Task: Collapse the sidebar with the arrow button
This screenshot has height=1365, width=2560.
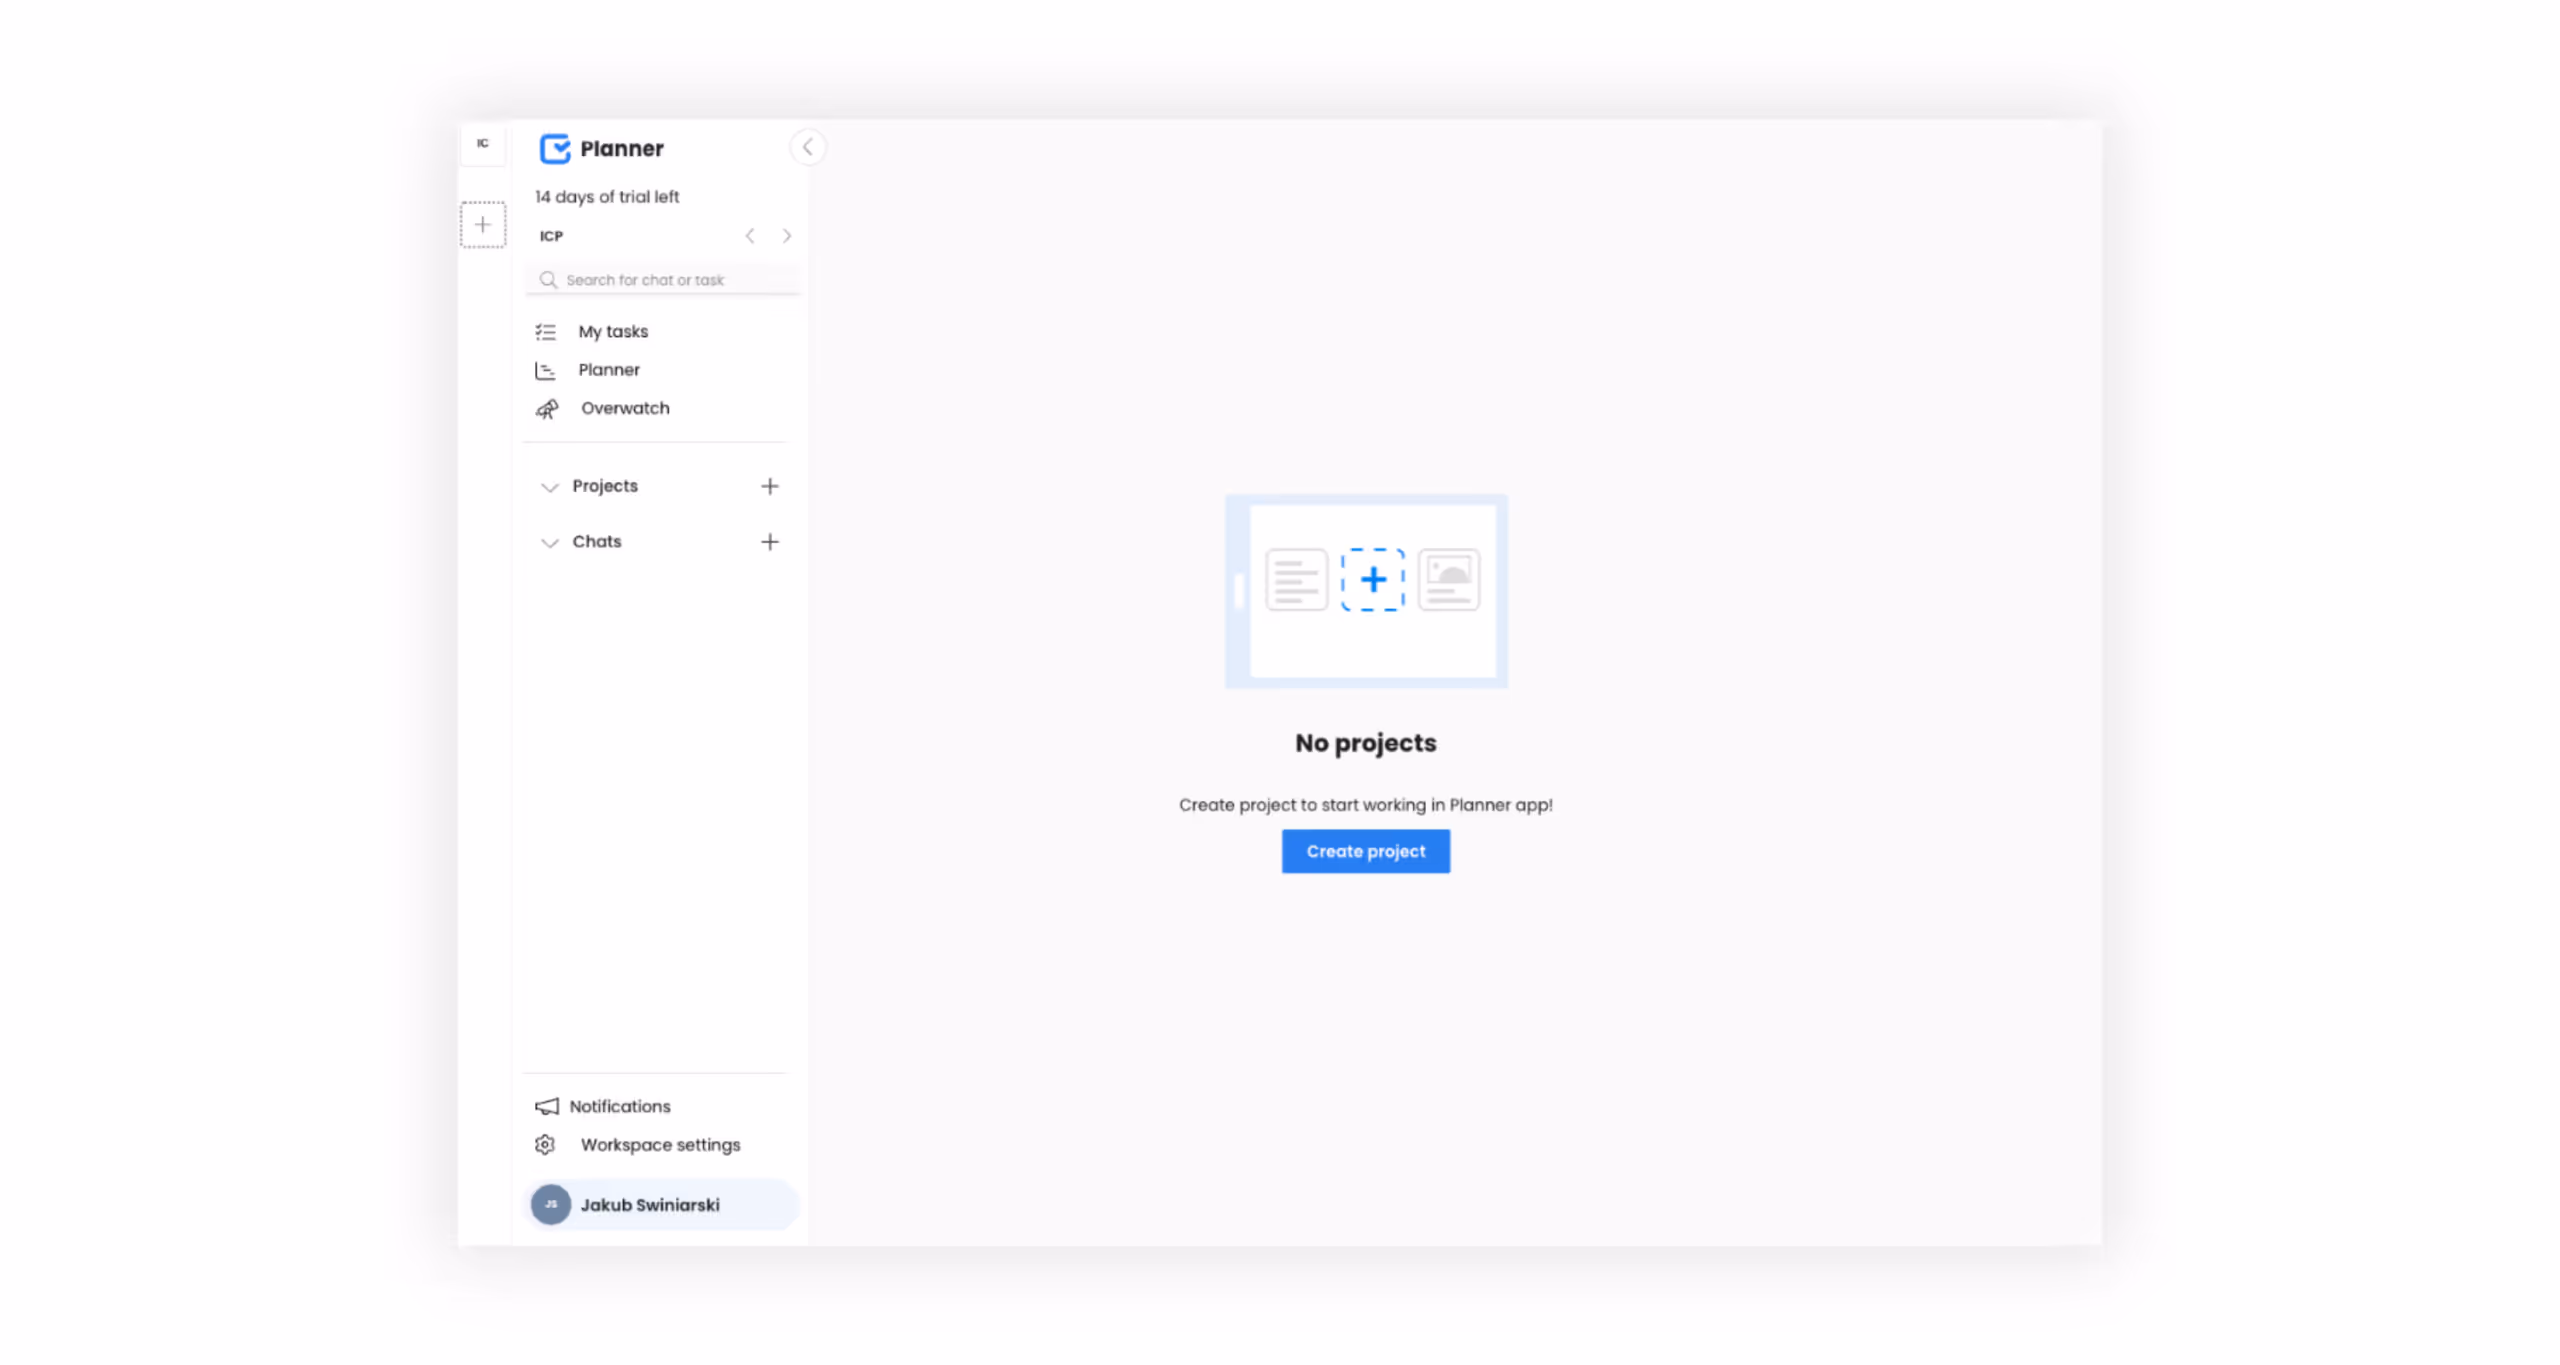Action: 807,147
